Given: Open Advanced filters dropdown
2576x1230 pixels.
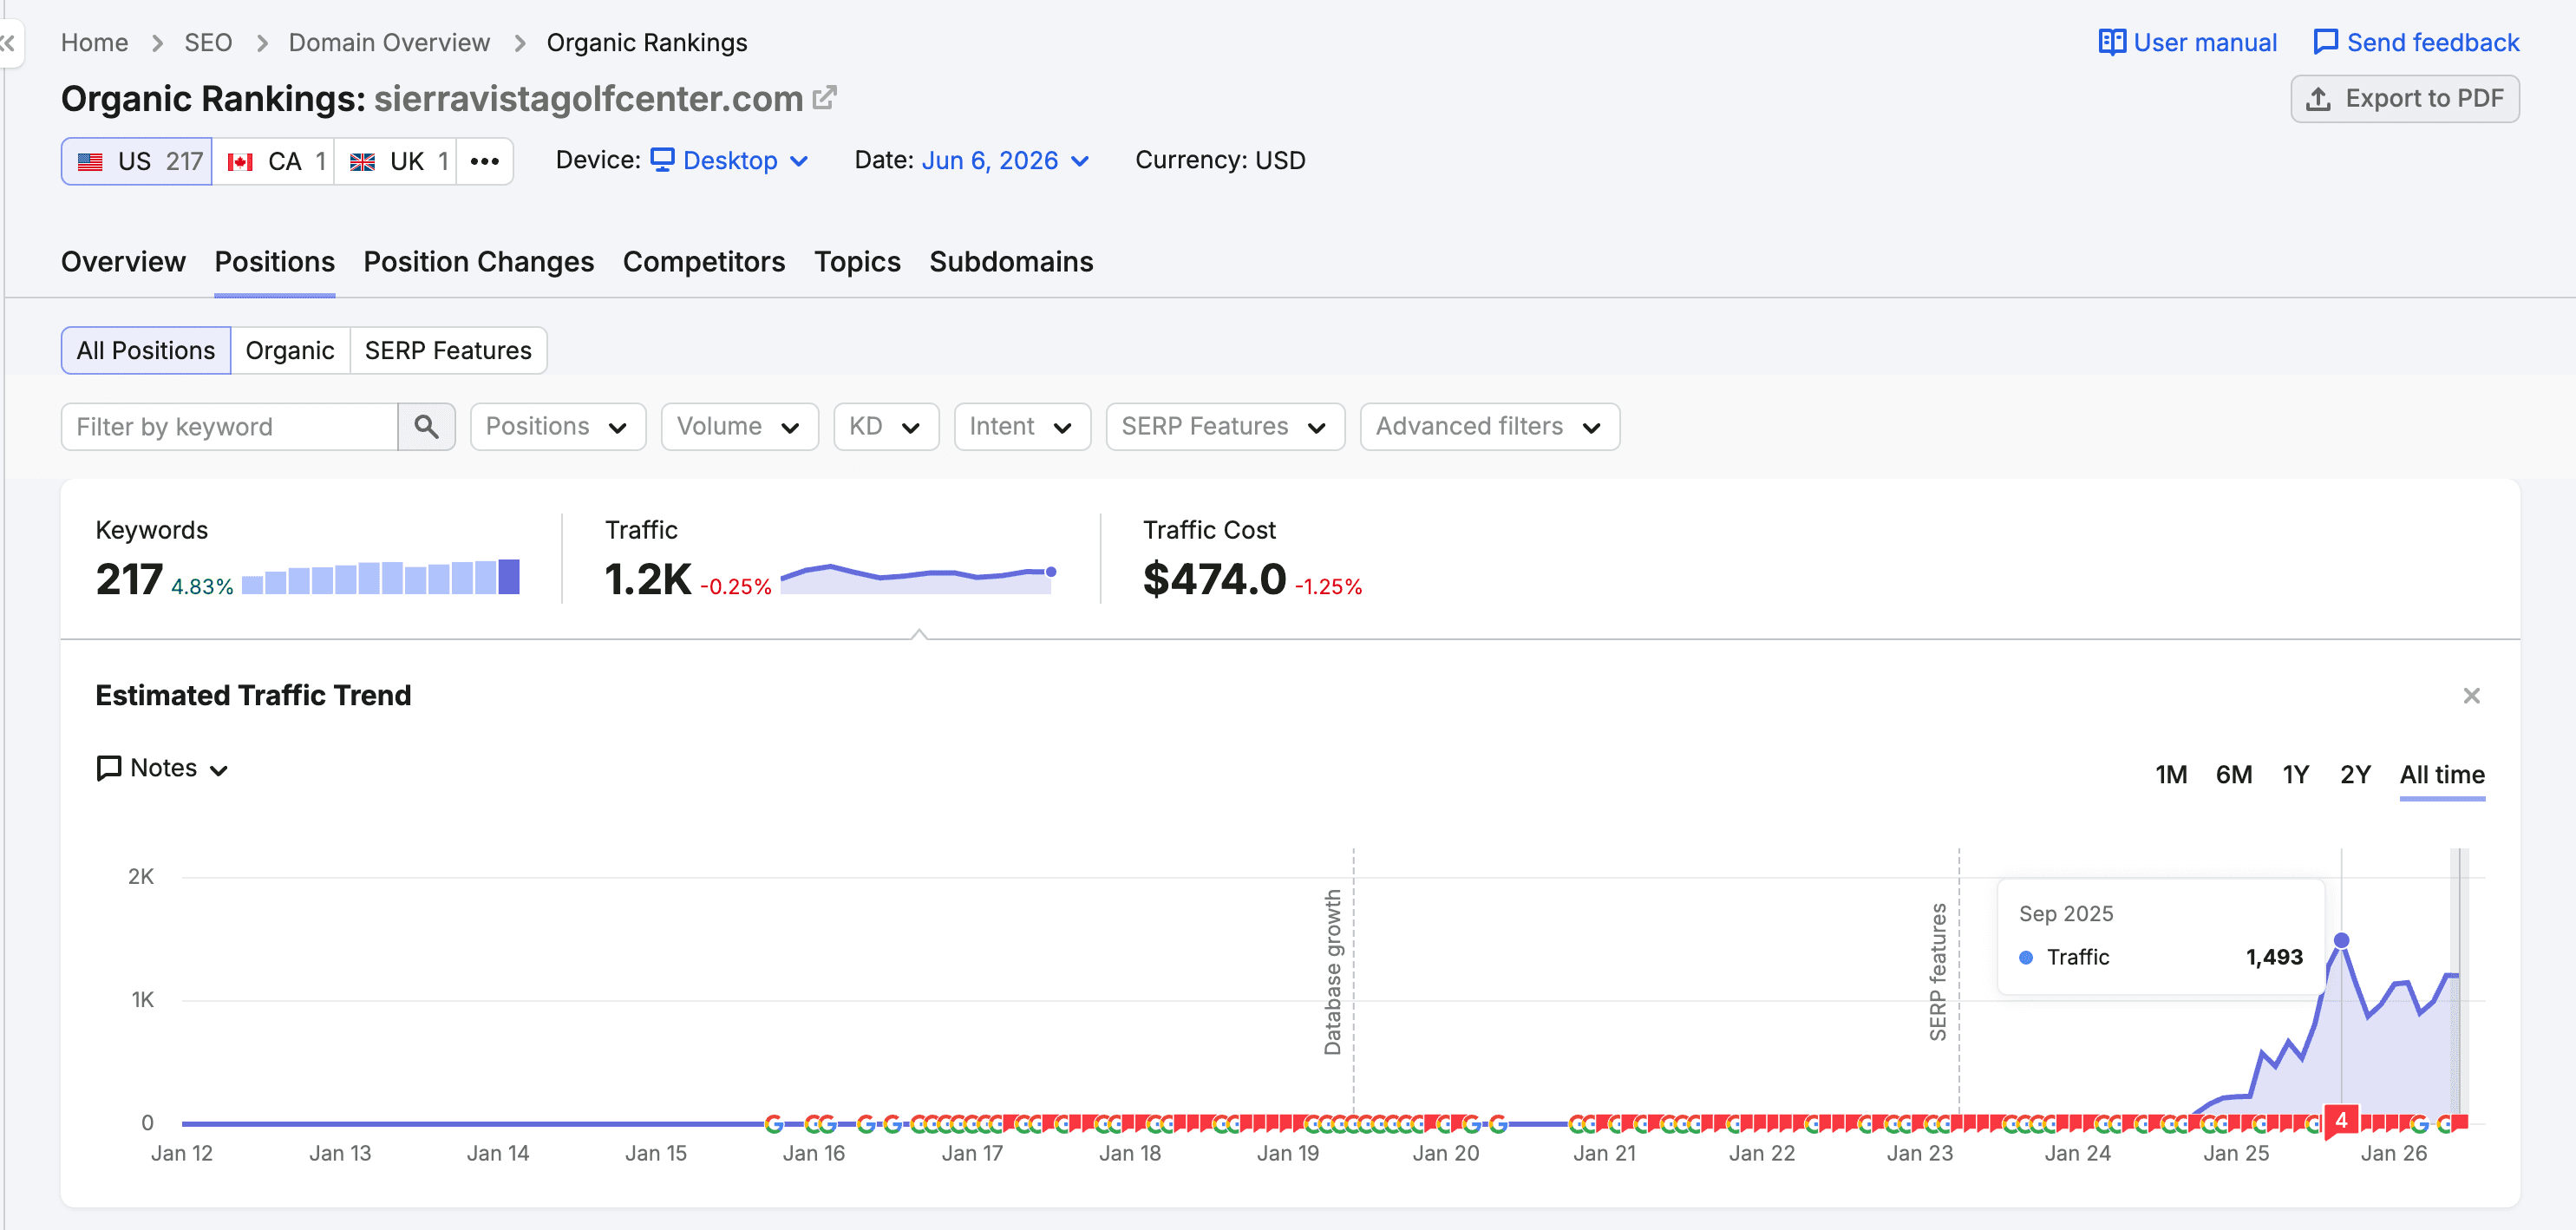Looking at the screenshot, I should [x=1490, y=427].
